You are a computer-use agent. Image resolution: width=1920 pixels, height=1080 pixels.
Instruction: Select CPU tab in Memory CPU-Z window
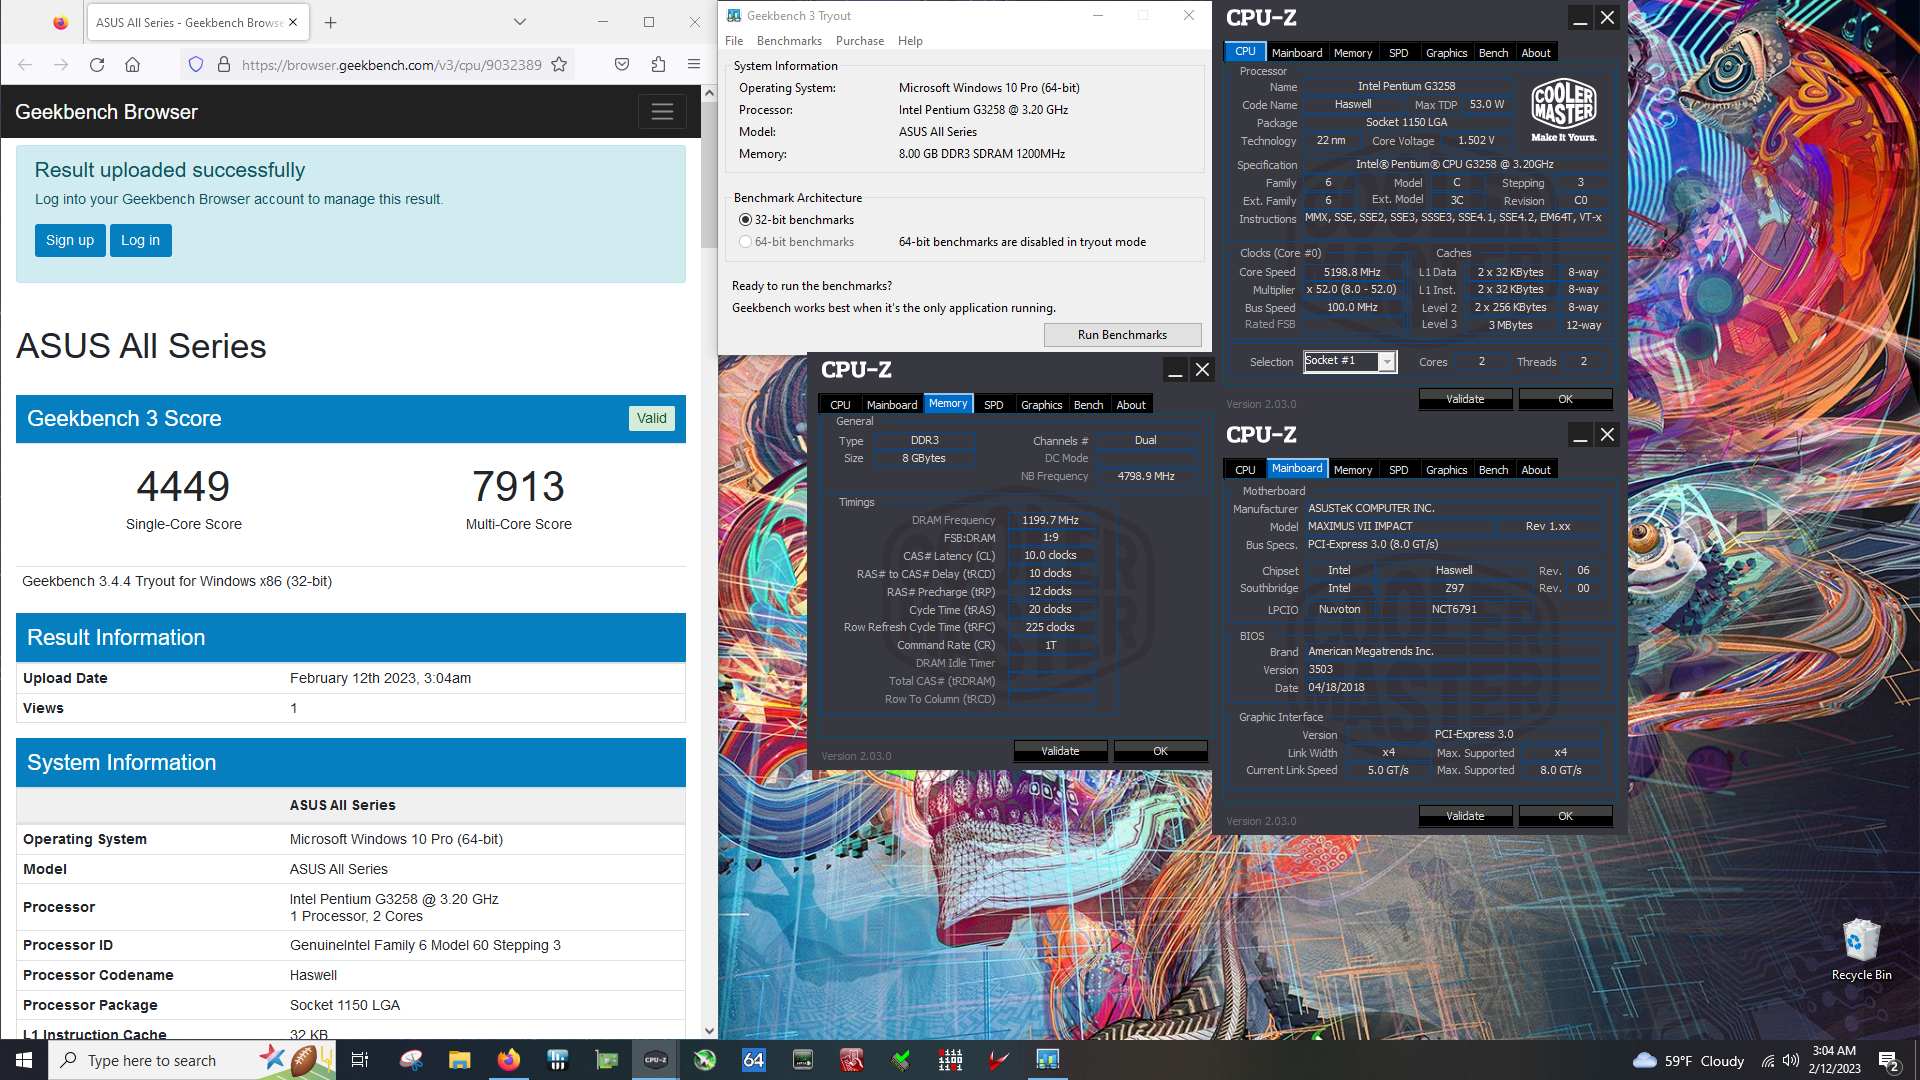click(x=840, y=405)
